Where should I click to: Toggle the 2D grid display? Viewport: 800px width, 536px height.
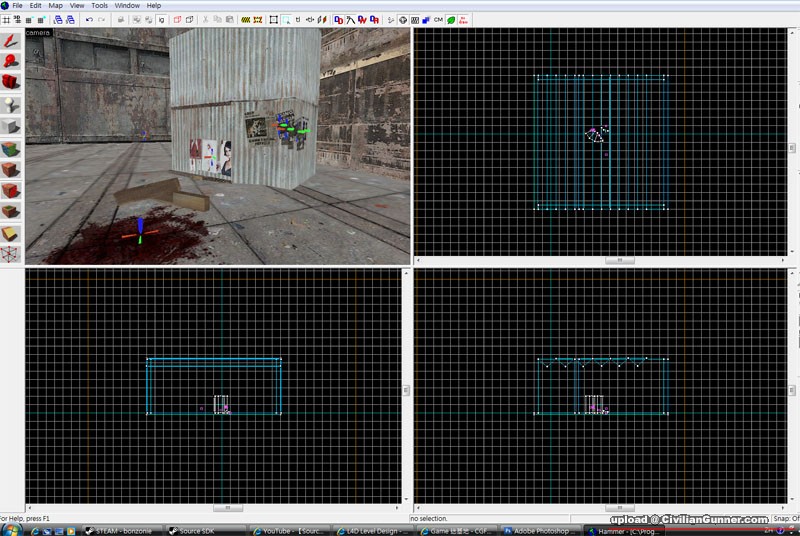(6, 19)
